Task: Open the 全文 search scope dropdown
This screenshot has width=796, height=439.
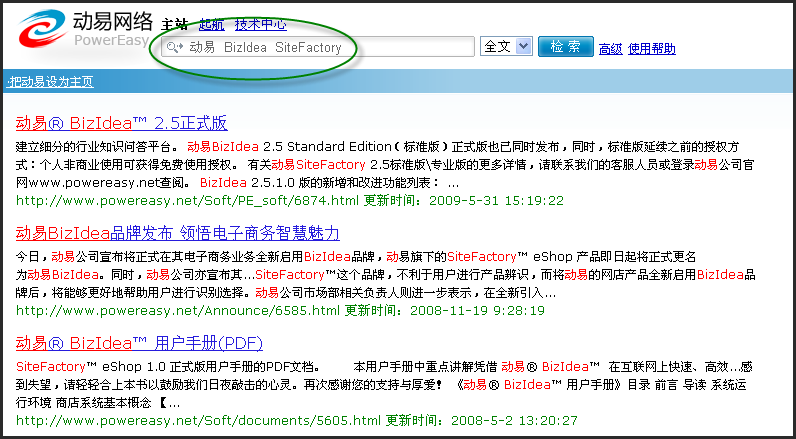Action: (509, 47)
